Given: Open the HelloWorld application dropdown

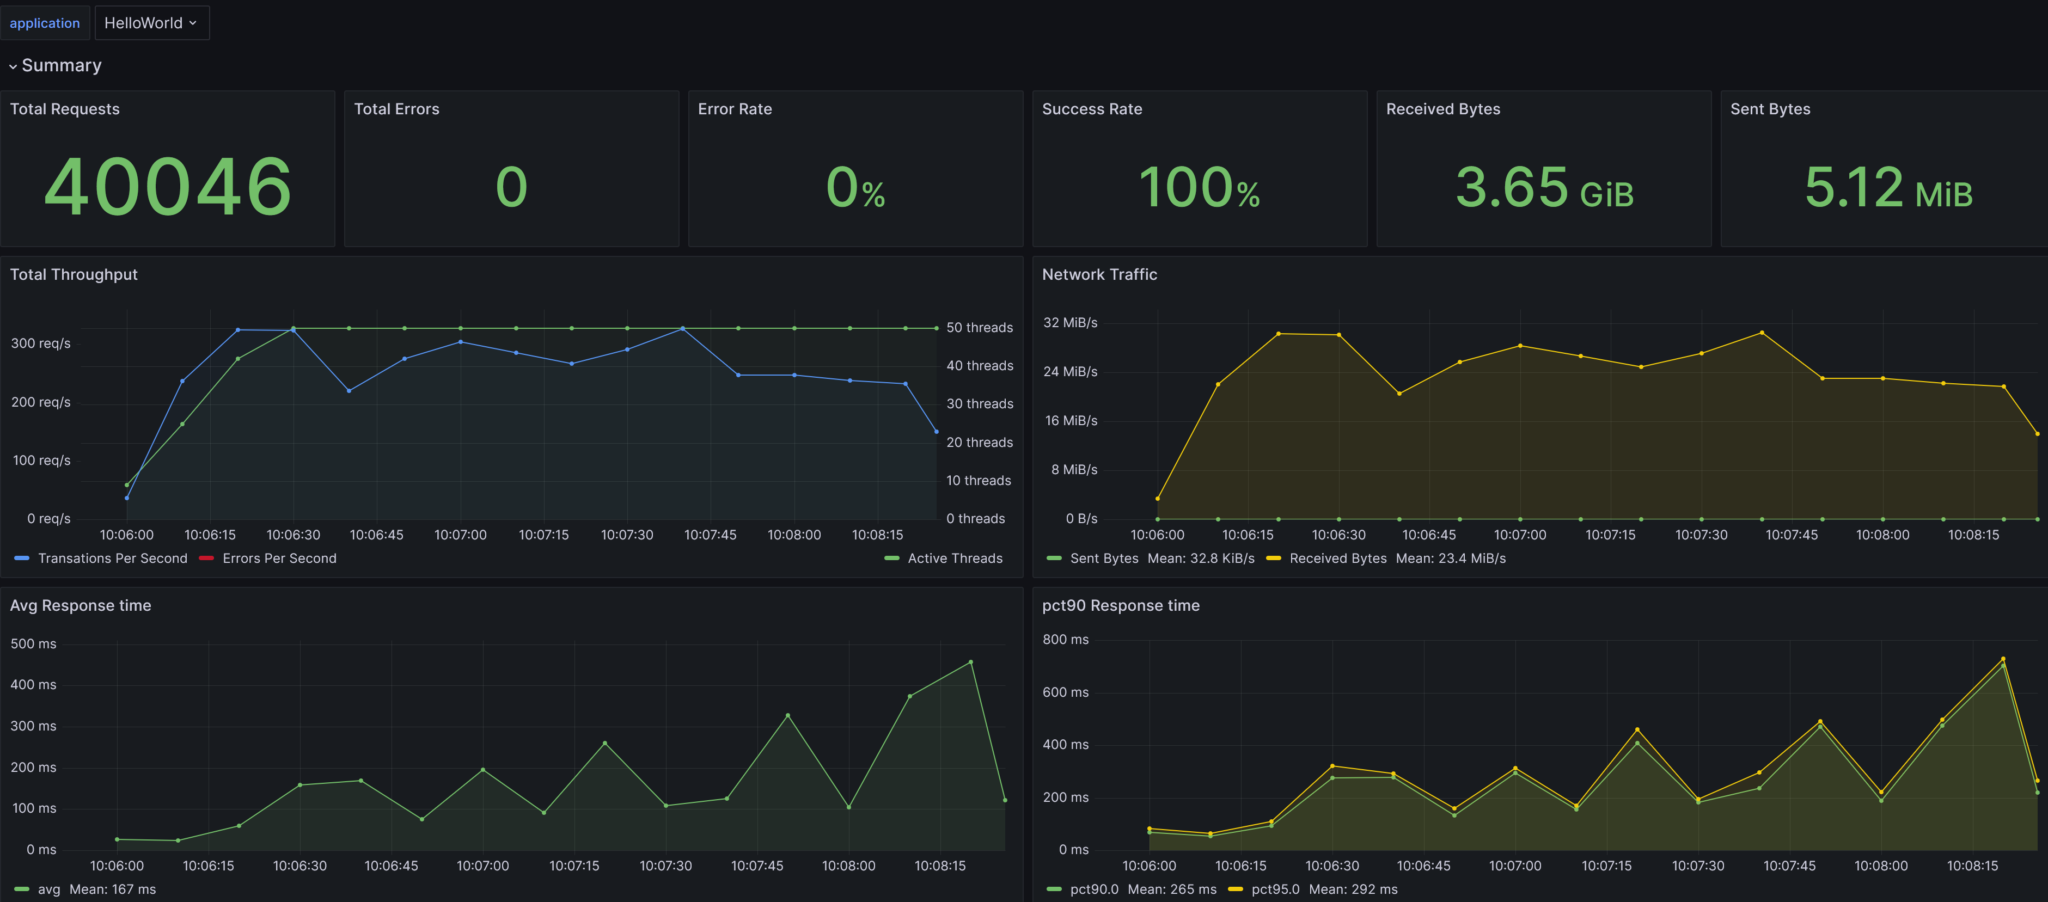Looking at the screenshot, I should point(151,23).
